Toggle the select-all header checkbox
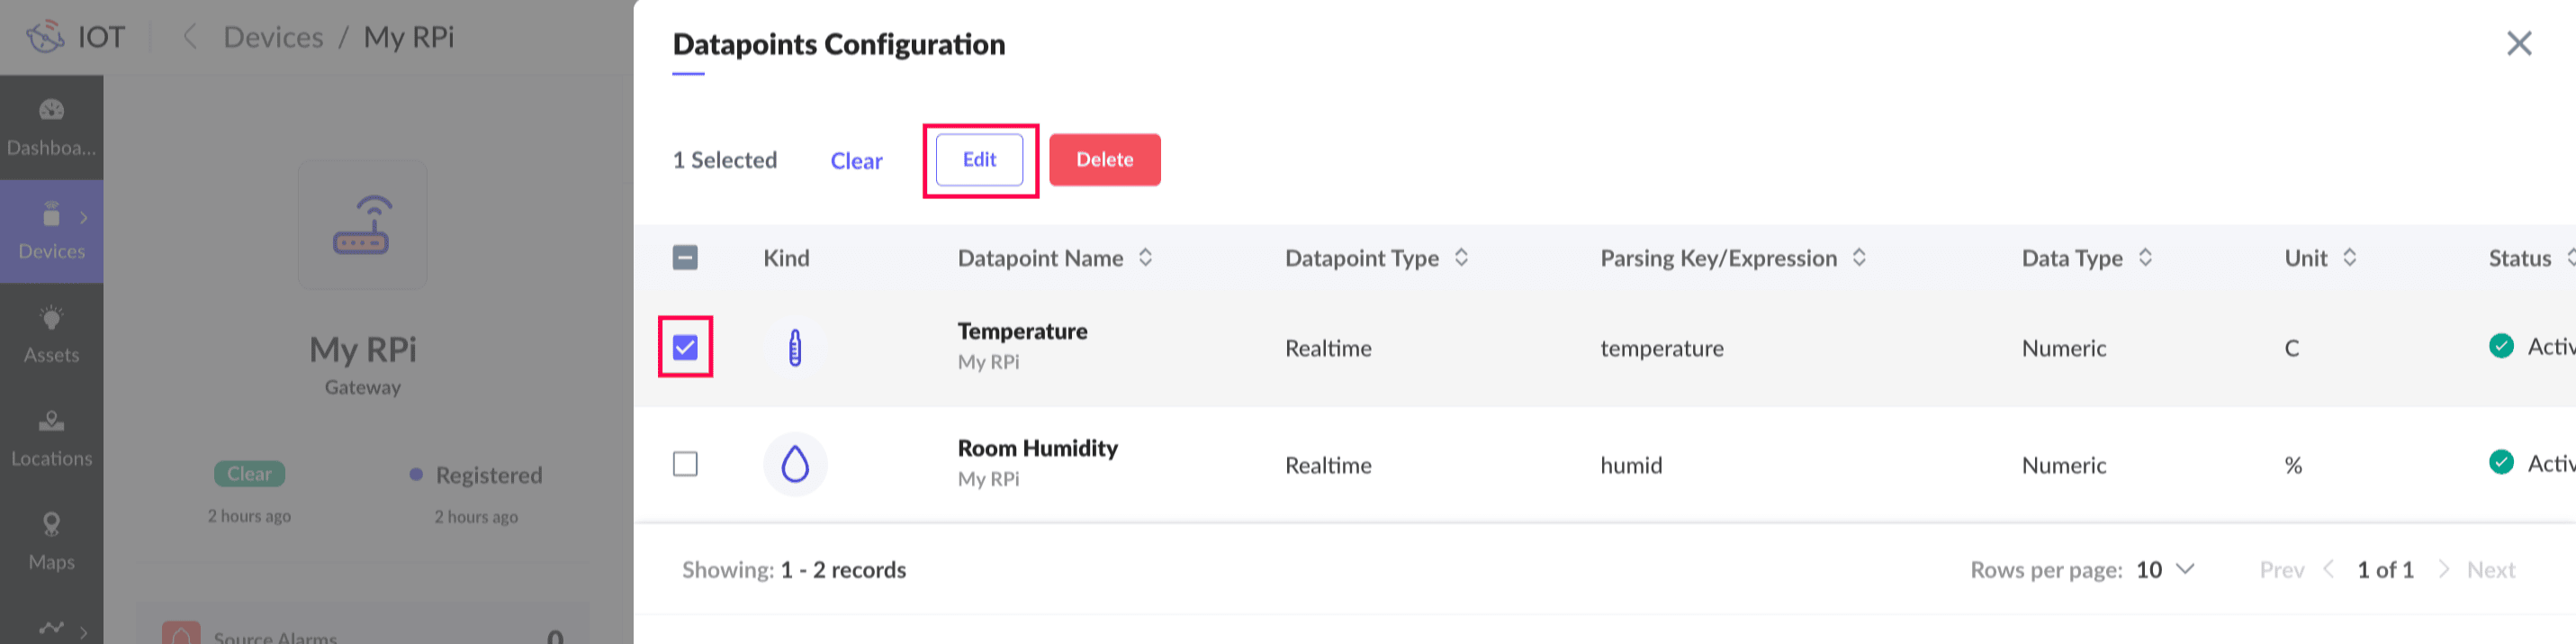2576x644 pixels. click(x=685, y=258)
